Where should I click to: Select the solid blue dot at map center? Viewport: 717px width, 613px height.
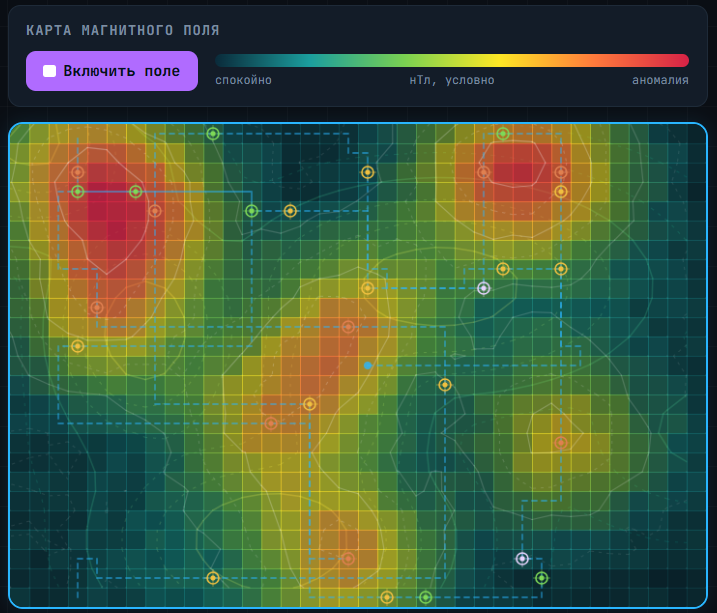tap(368, 366)
